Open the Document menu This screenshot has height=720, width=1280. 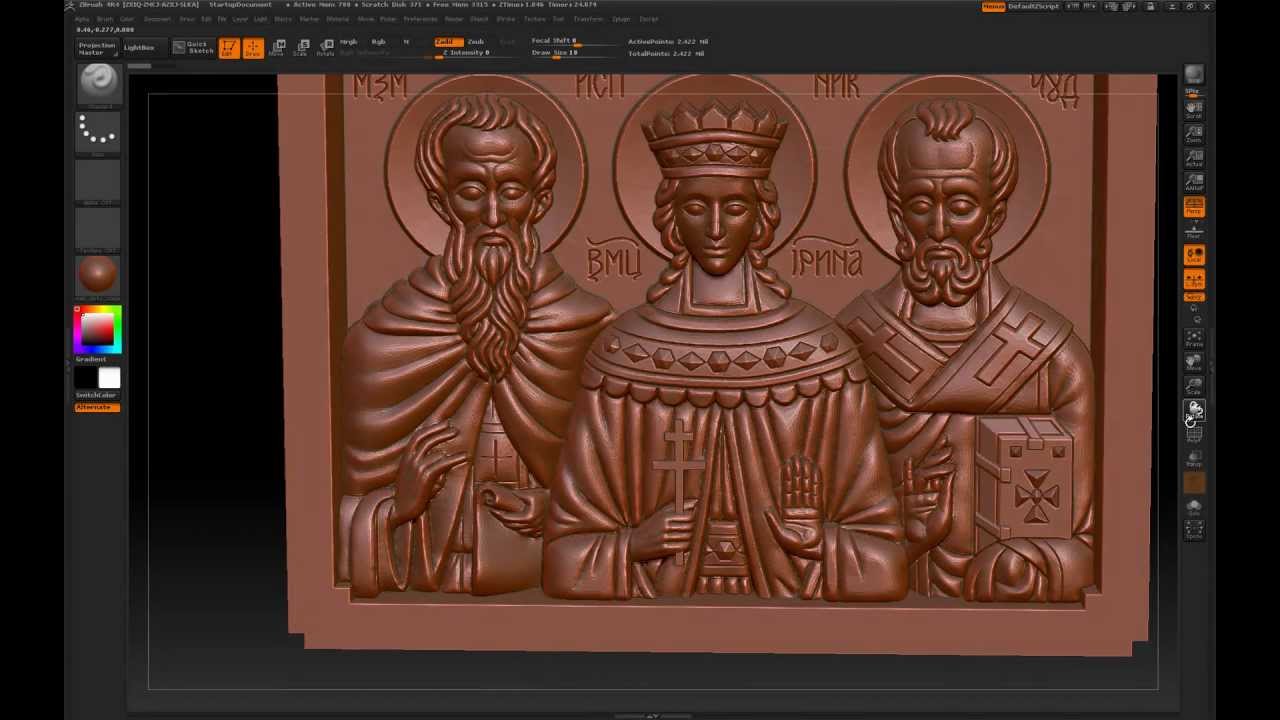click(157, 19)
